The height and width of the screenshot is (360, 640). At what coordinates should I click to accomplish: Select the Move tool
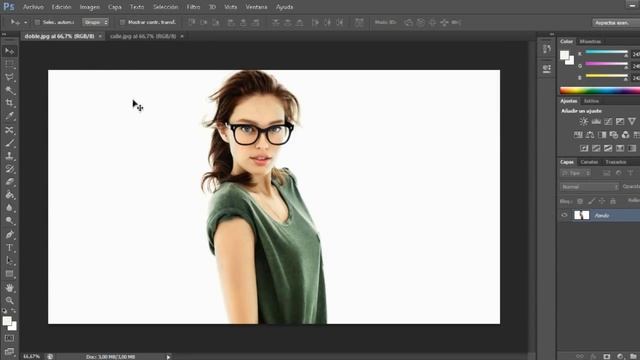coord(9,51)
